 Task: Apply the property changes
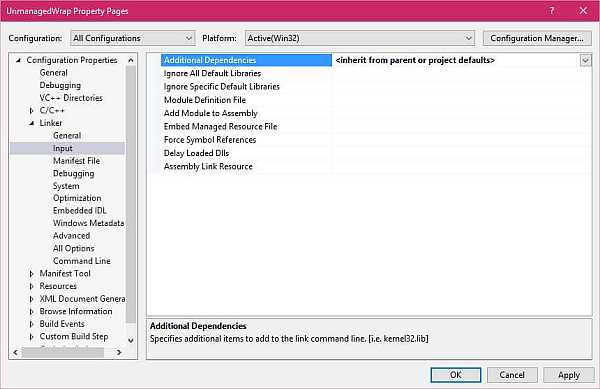pos(569,375)
